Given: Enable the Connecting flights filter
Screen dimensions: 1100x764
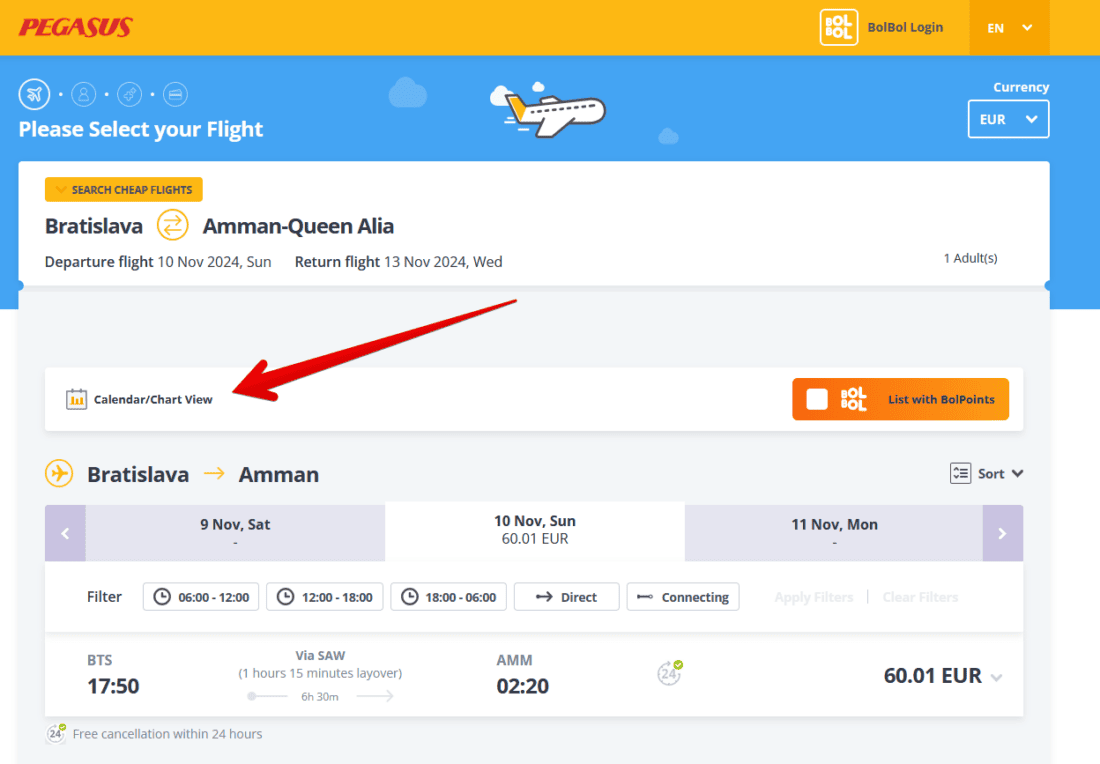Looking at the screenshot, I should 683,597.
